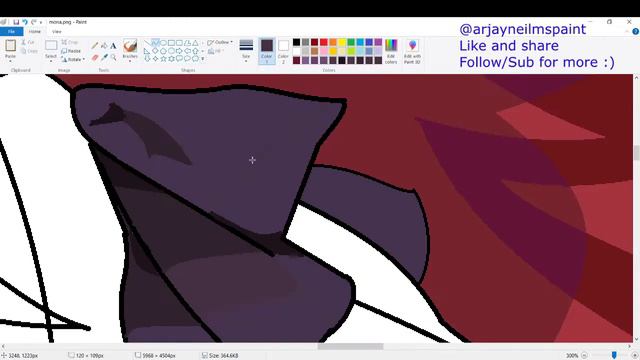Choose the Pentagon shape

click(x=163, y=51)
